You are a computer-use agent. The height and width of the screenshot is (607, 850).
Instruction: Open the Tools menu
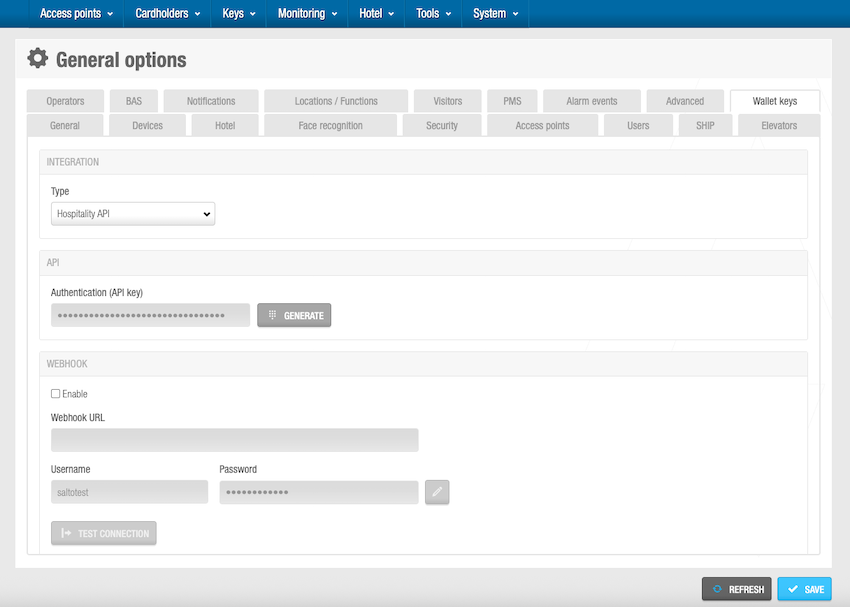(x=433, y=14)
